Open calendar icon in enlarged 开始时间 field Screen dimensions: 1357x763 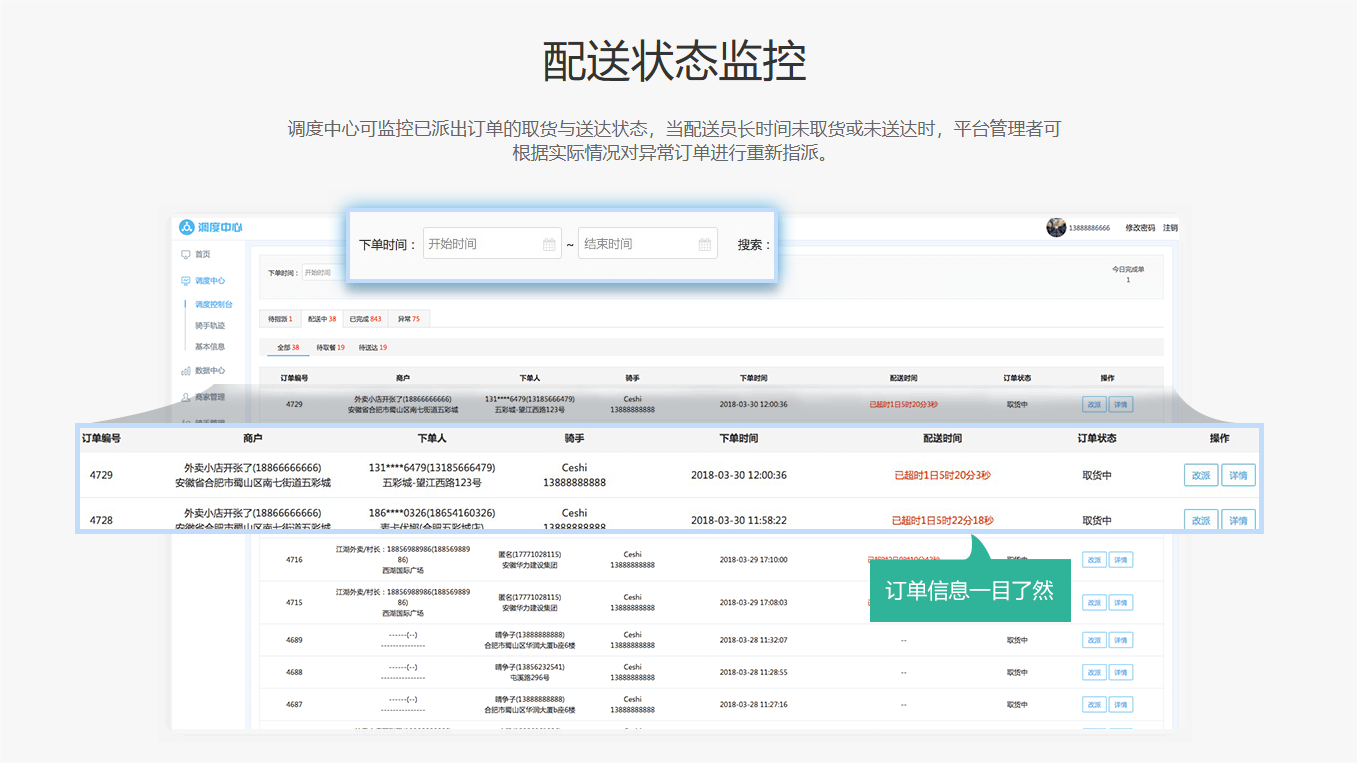tap(549, 244)
